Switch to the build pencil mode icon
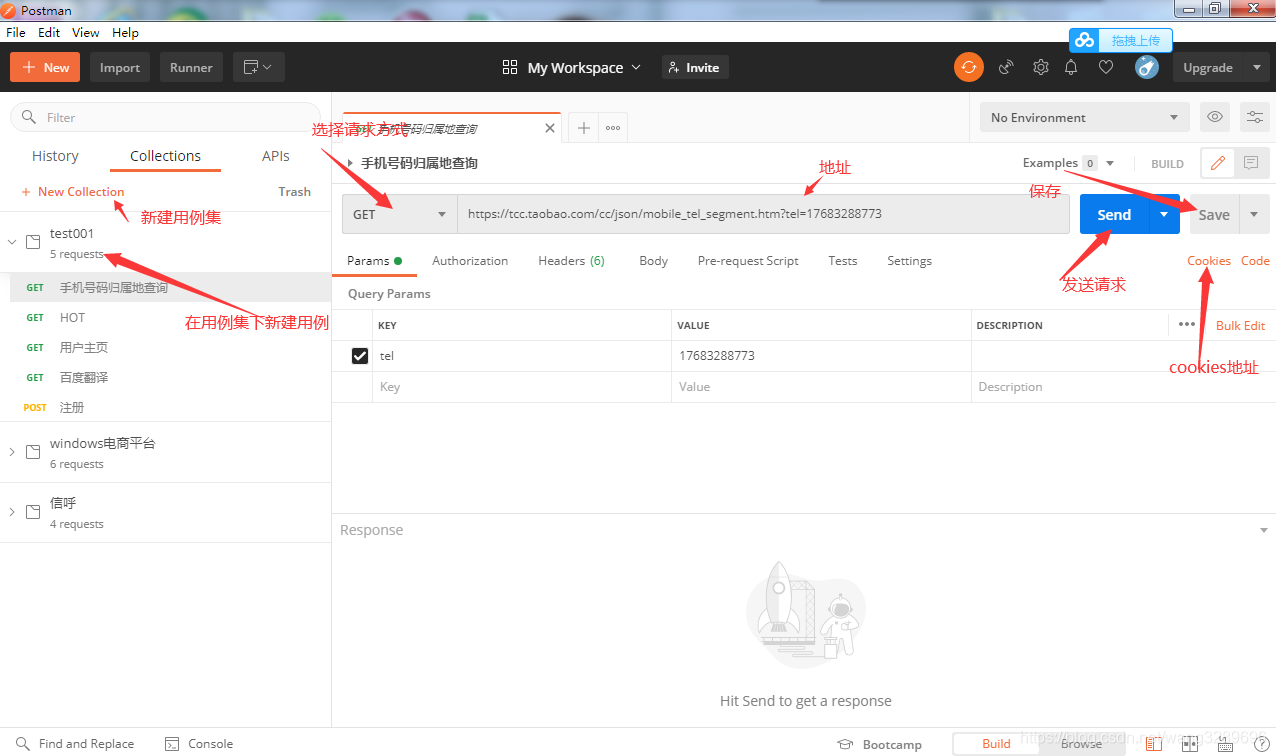The width and height of the screenshot is (1276, 756). 1217,163
